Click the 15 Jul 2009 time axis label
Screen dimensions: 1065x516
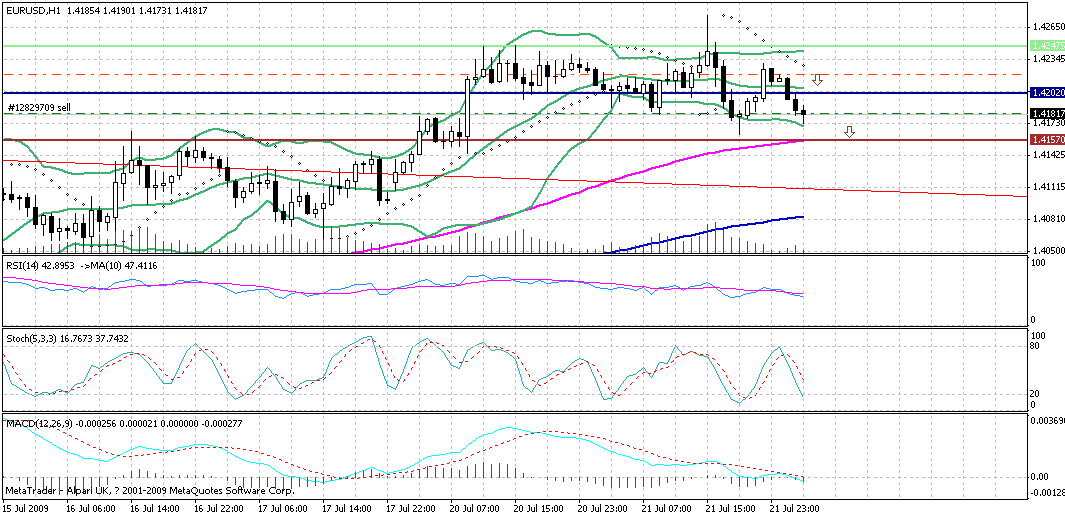click(x=23, y=508)
